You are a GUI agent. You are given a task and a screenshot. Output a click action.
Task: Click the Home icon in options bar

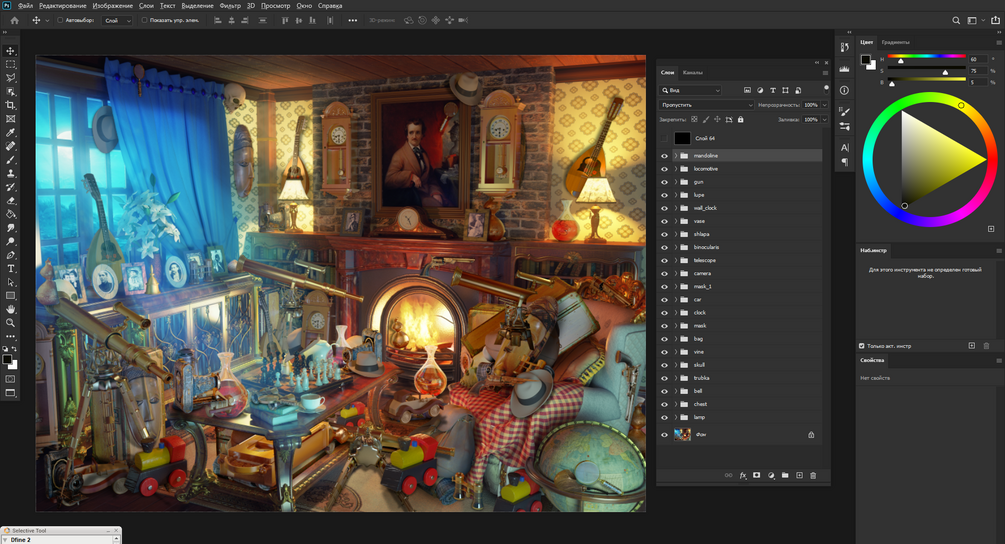(15, 21)
